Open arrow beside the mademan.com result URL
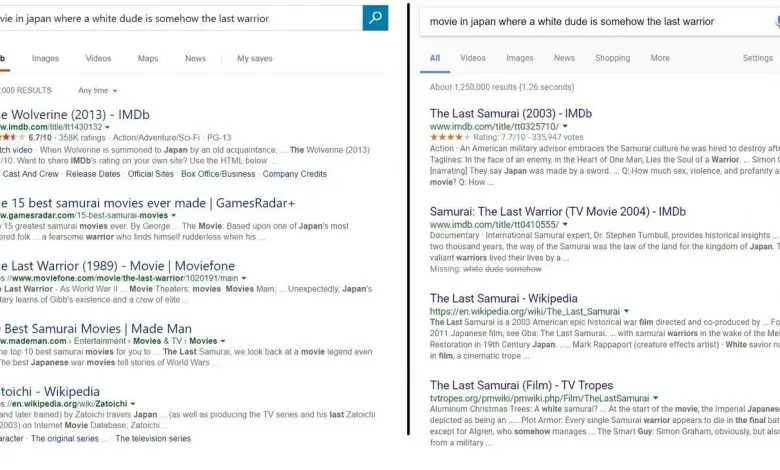Screen dimensions: 780x470 click(x=222, y=341)
